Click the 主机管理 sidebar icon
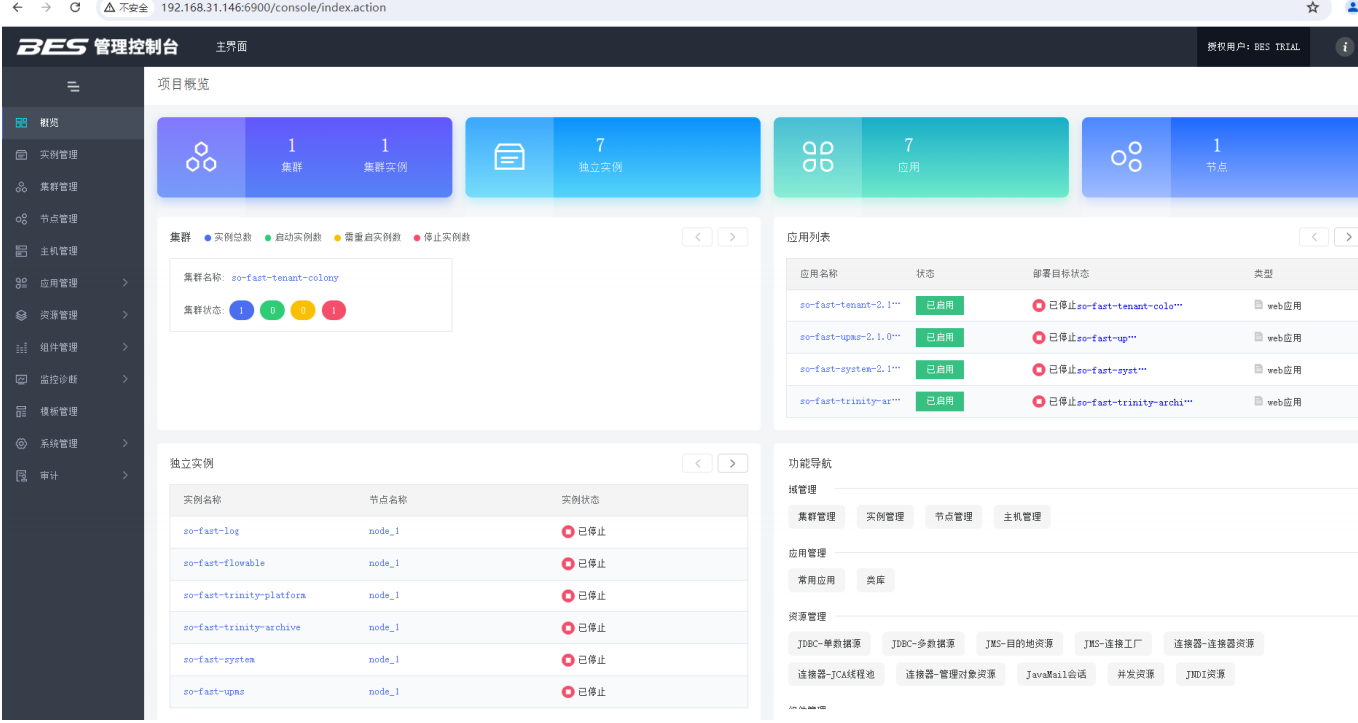 tap(22, 251)
